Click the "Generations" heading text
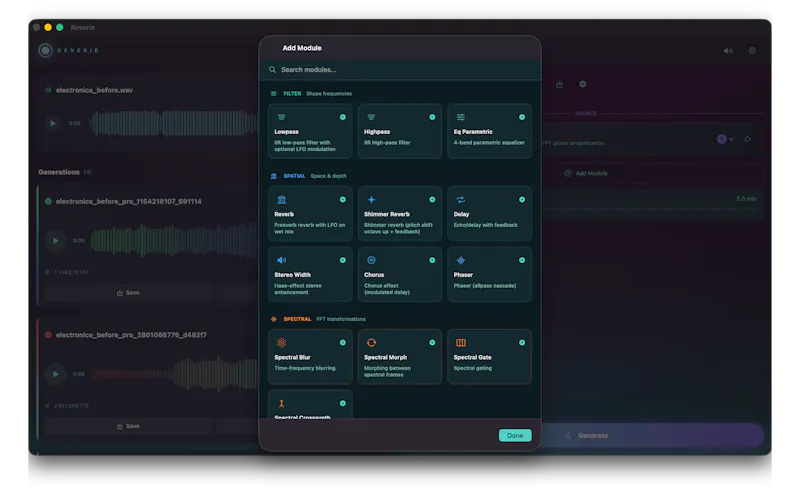The height and width of the screenshot is (493, 800). tap(59, 172)
